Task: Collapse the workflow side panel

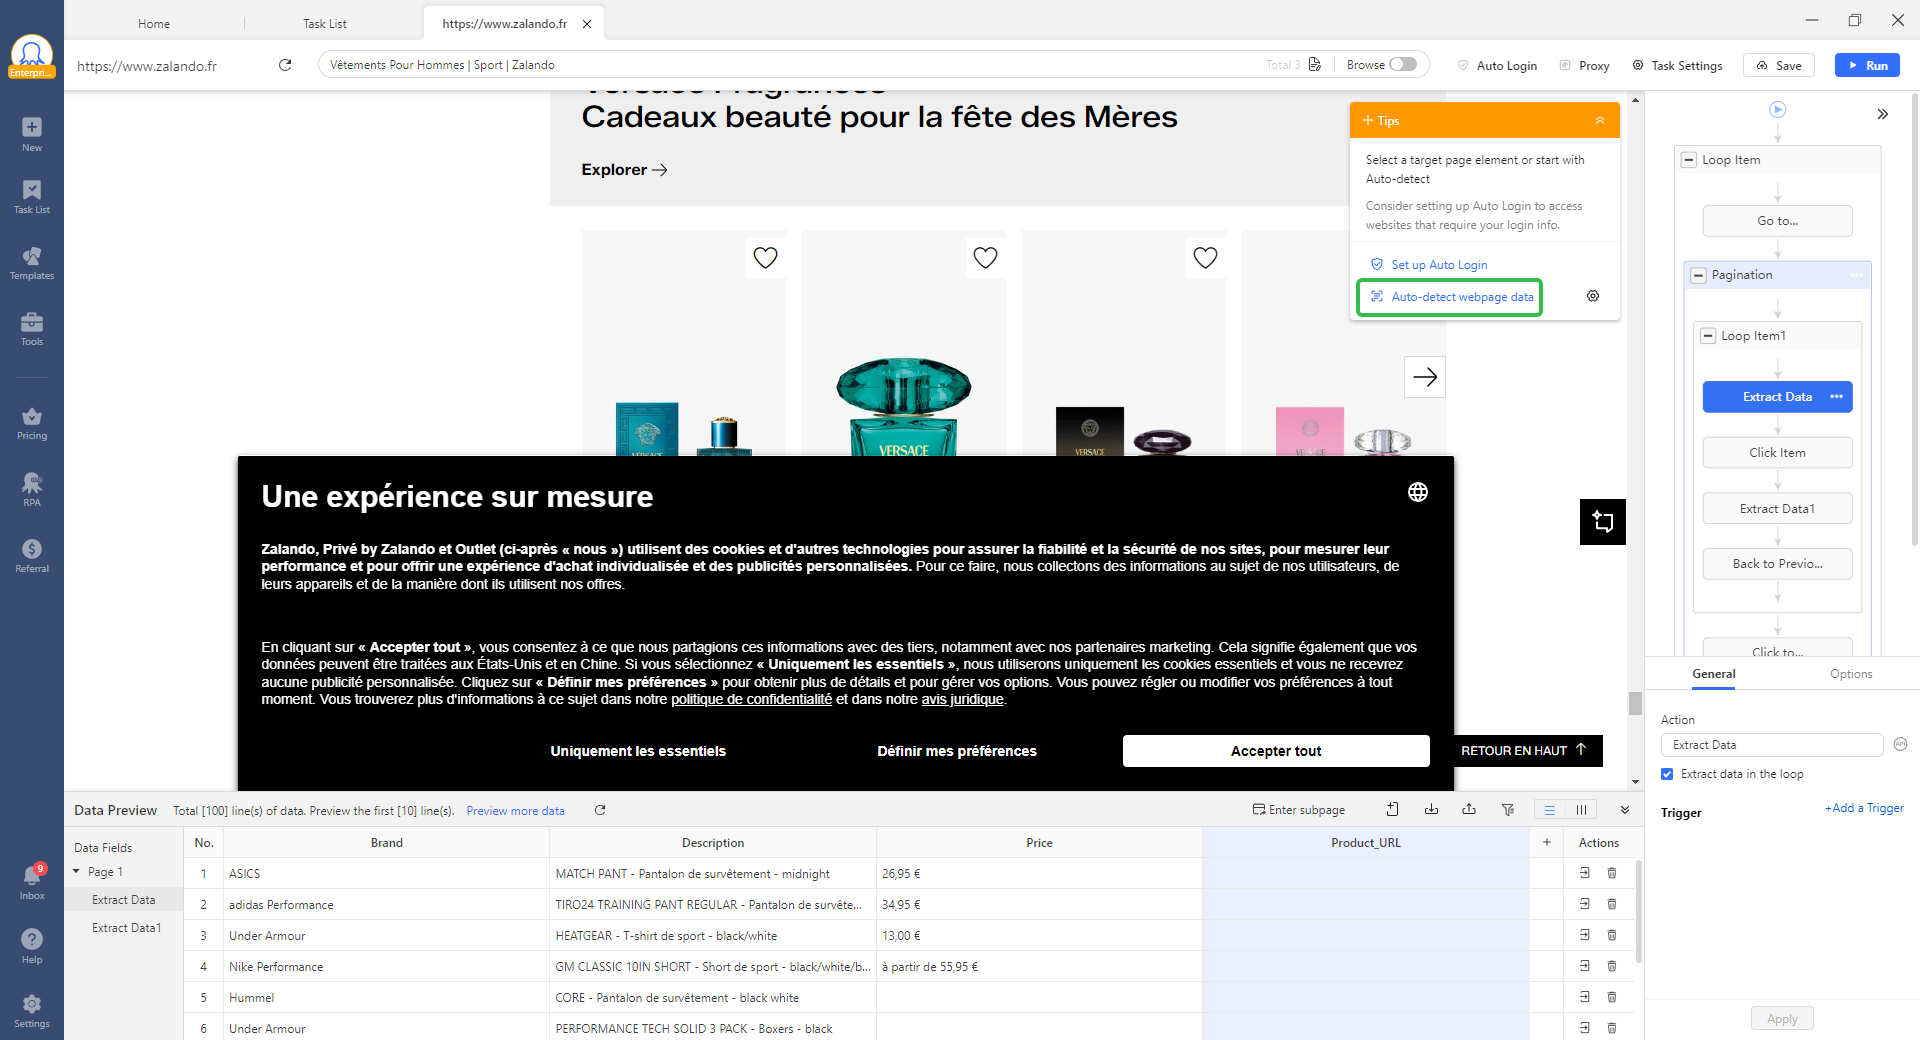Action: point(1883,114)
